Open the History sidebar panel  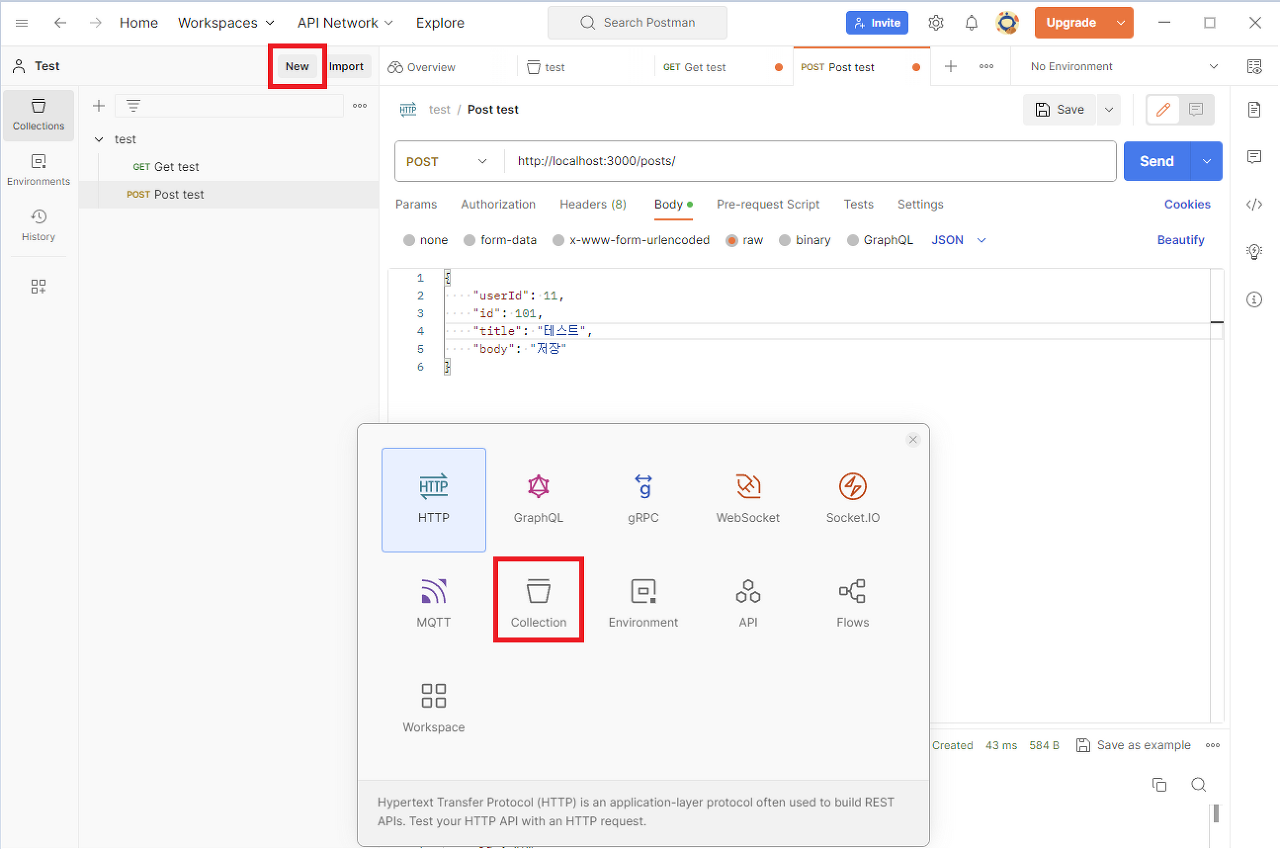39,225
